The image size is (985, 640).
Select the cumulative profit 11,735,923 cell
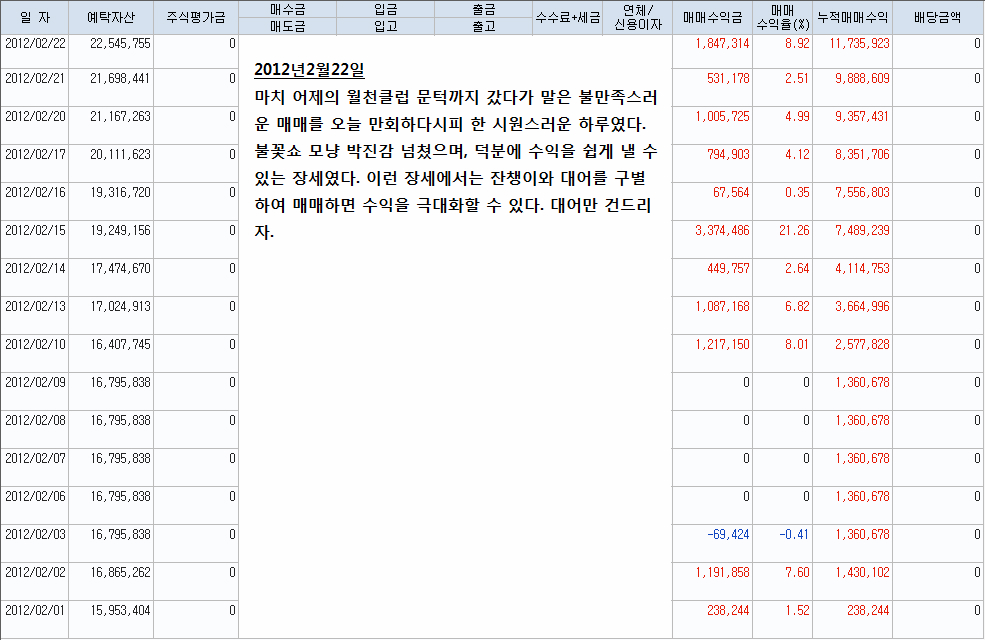tap(852, 44)
